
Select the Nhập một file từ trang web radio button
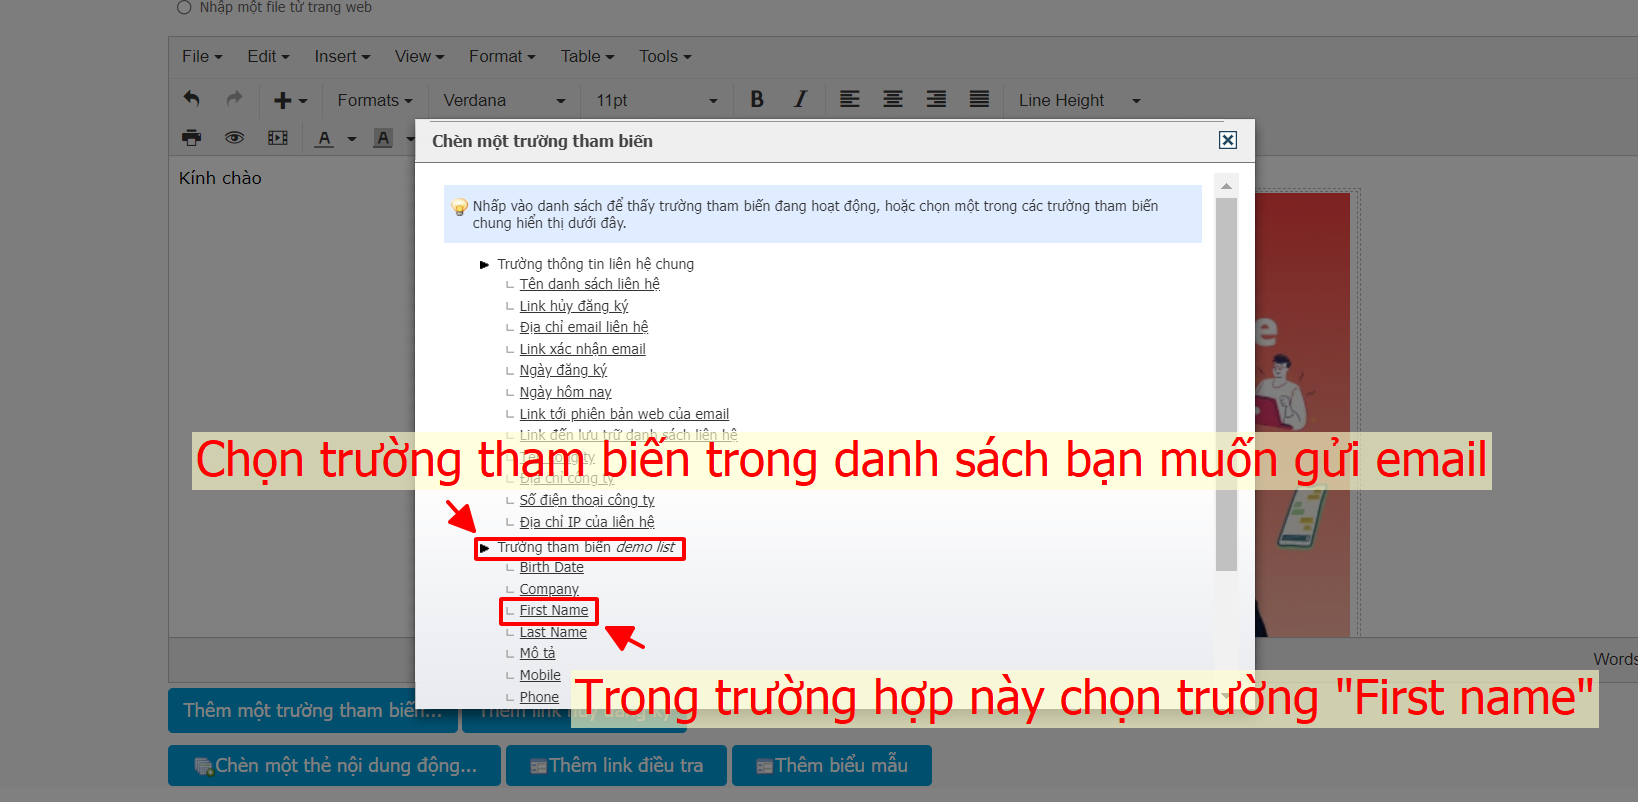click(184, 7)
